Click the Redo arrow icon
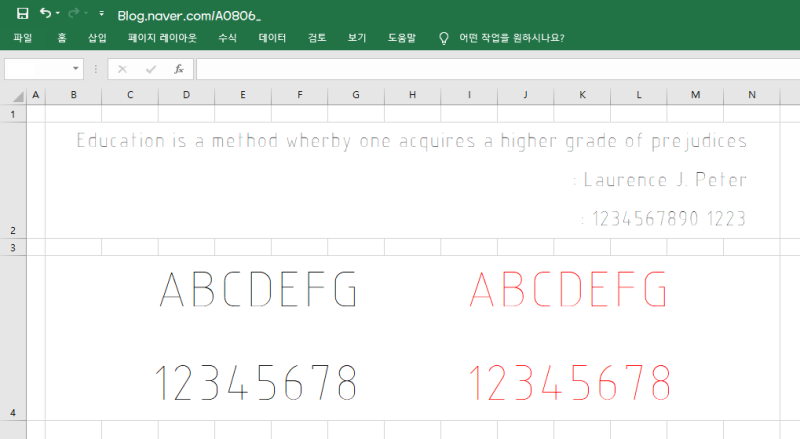The height and width of the screenshot is (439, 800). 74,13
